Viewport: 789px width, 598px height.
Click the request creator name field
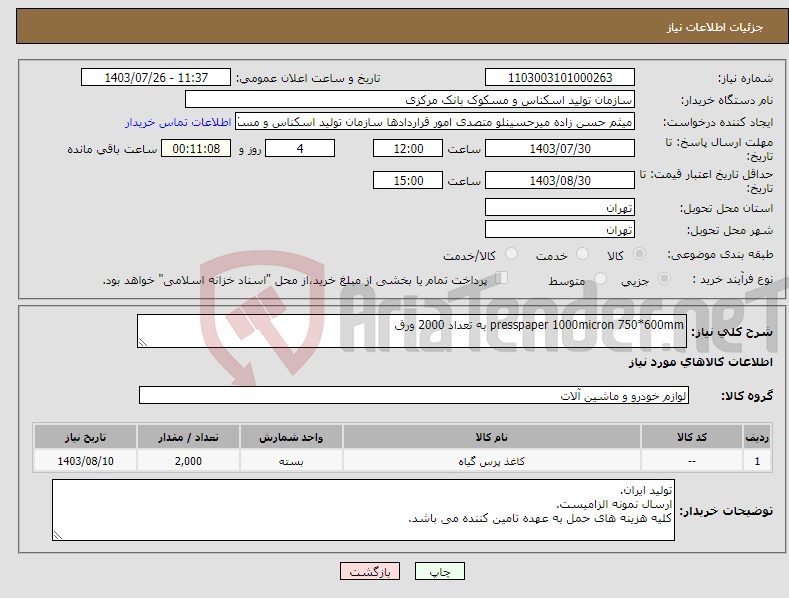[435, 122]
